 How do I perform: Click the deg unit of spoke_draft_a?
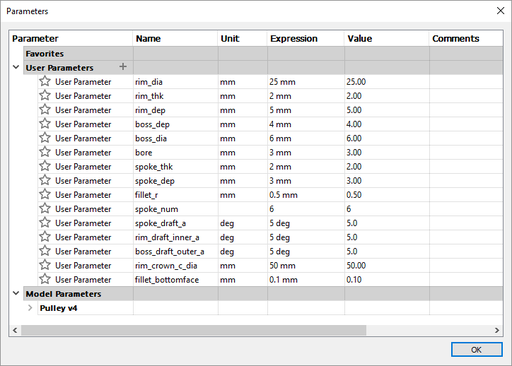tap(243, 223)
